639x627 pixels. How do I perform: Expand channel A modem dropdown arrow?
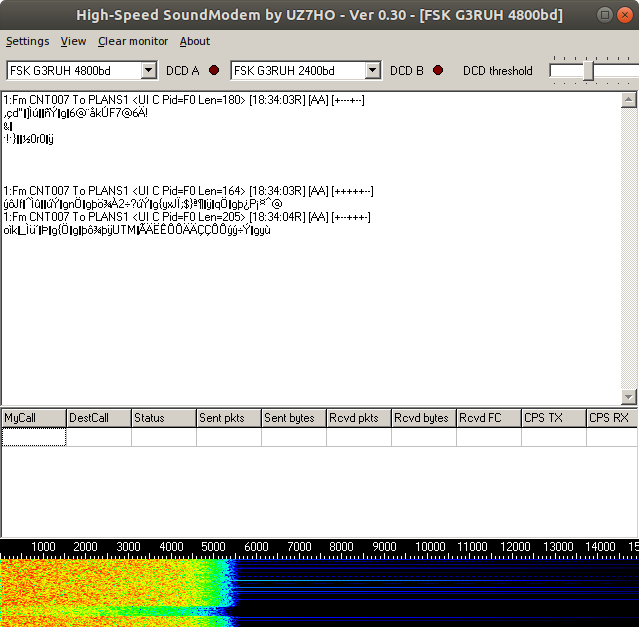coord(149,70)
